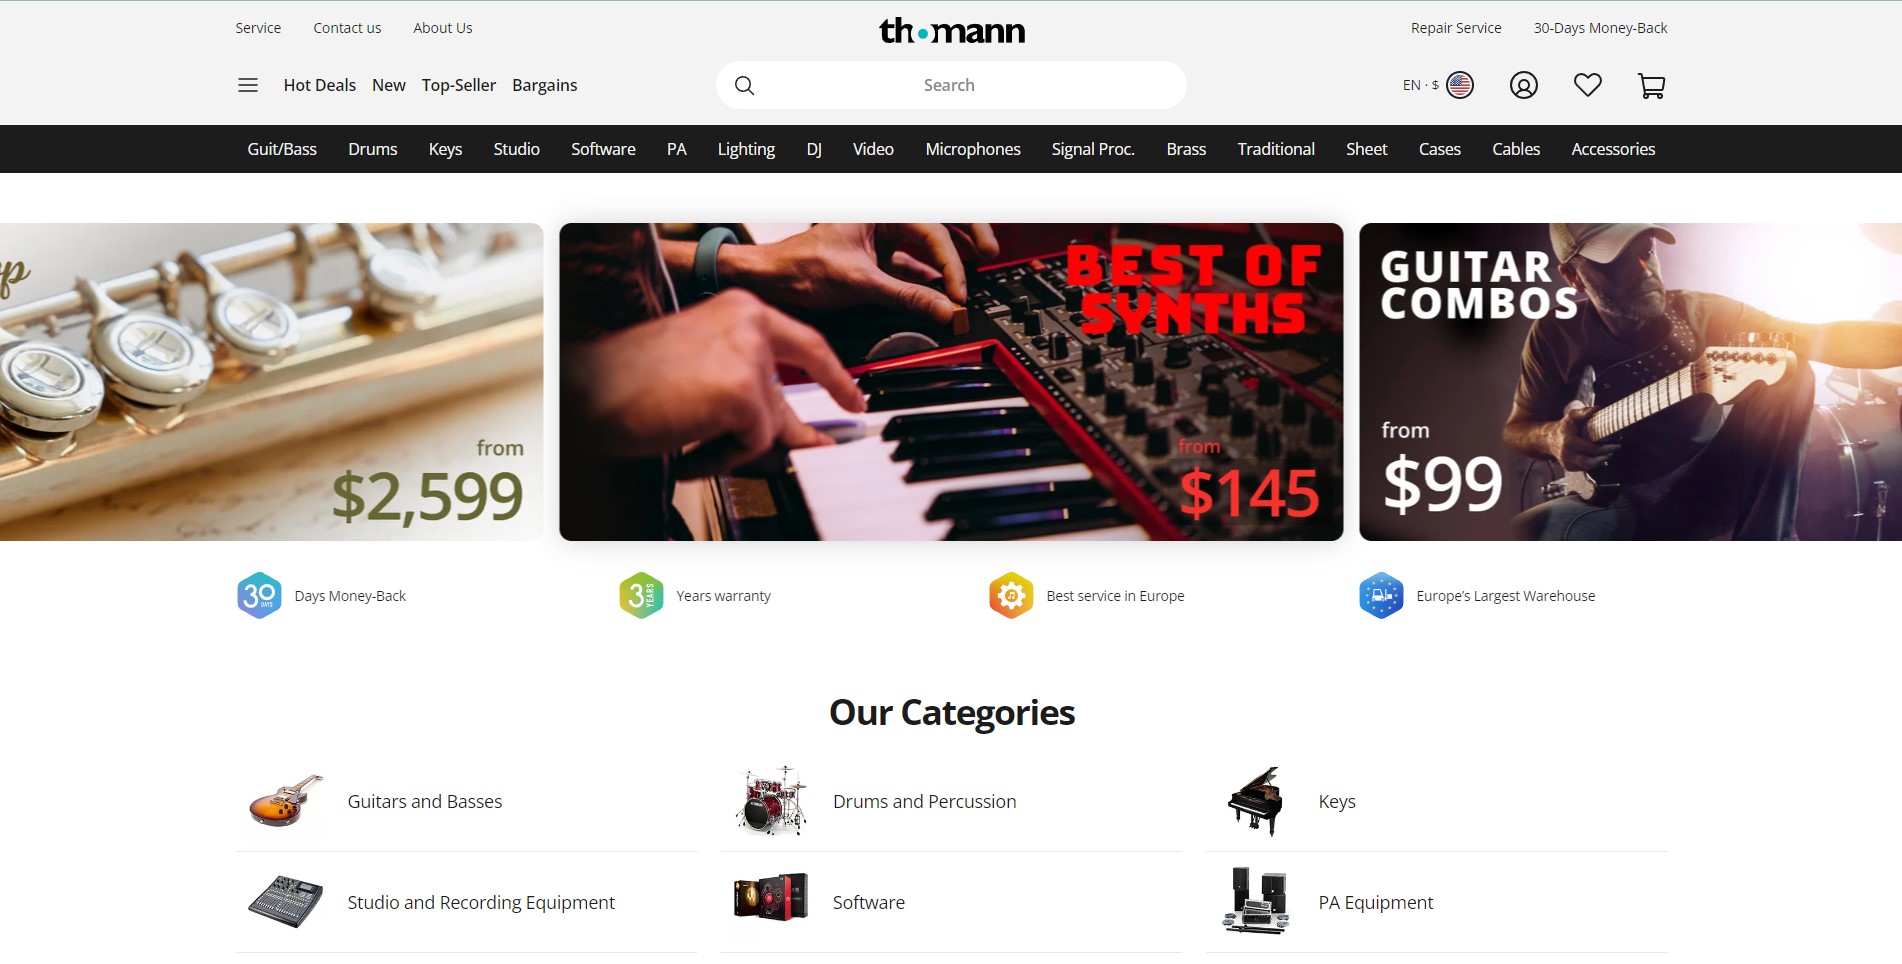Click the 30 Days Money-Back badge icon
Screen dimensions: 1902x964
click(x=259, y=595)
